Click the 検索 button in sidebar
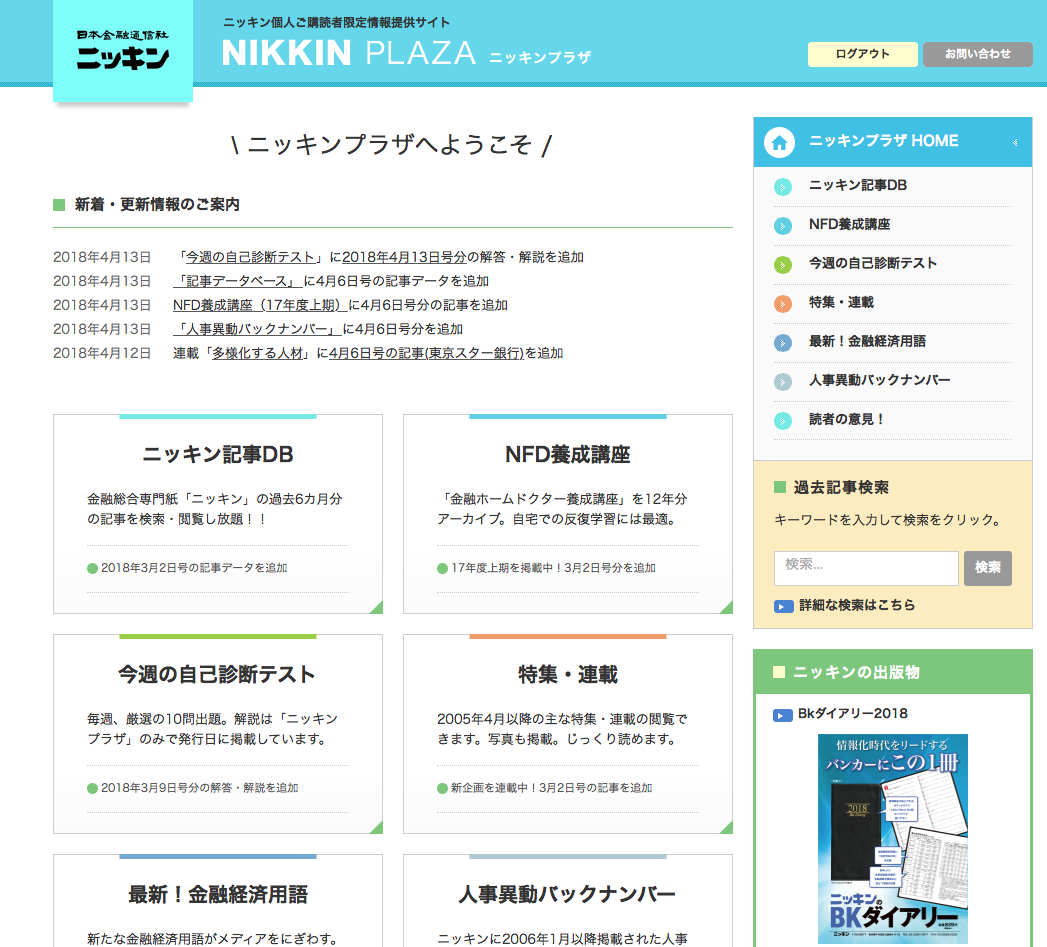The image size is (1047, 947). [988, 568]
